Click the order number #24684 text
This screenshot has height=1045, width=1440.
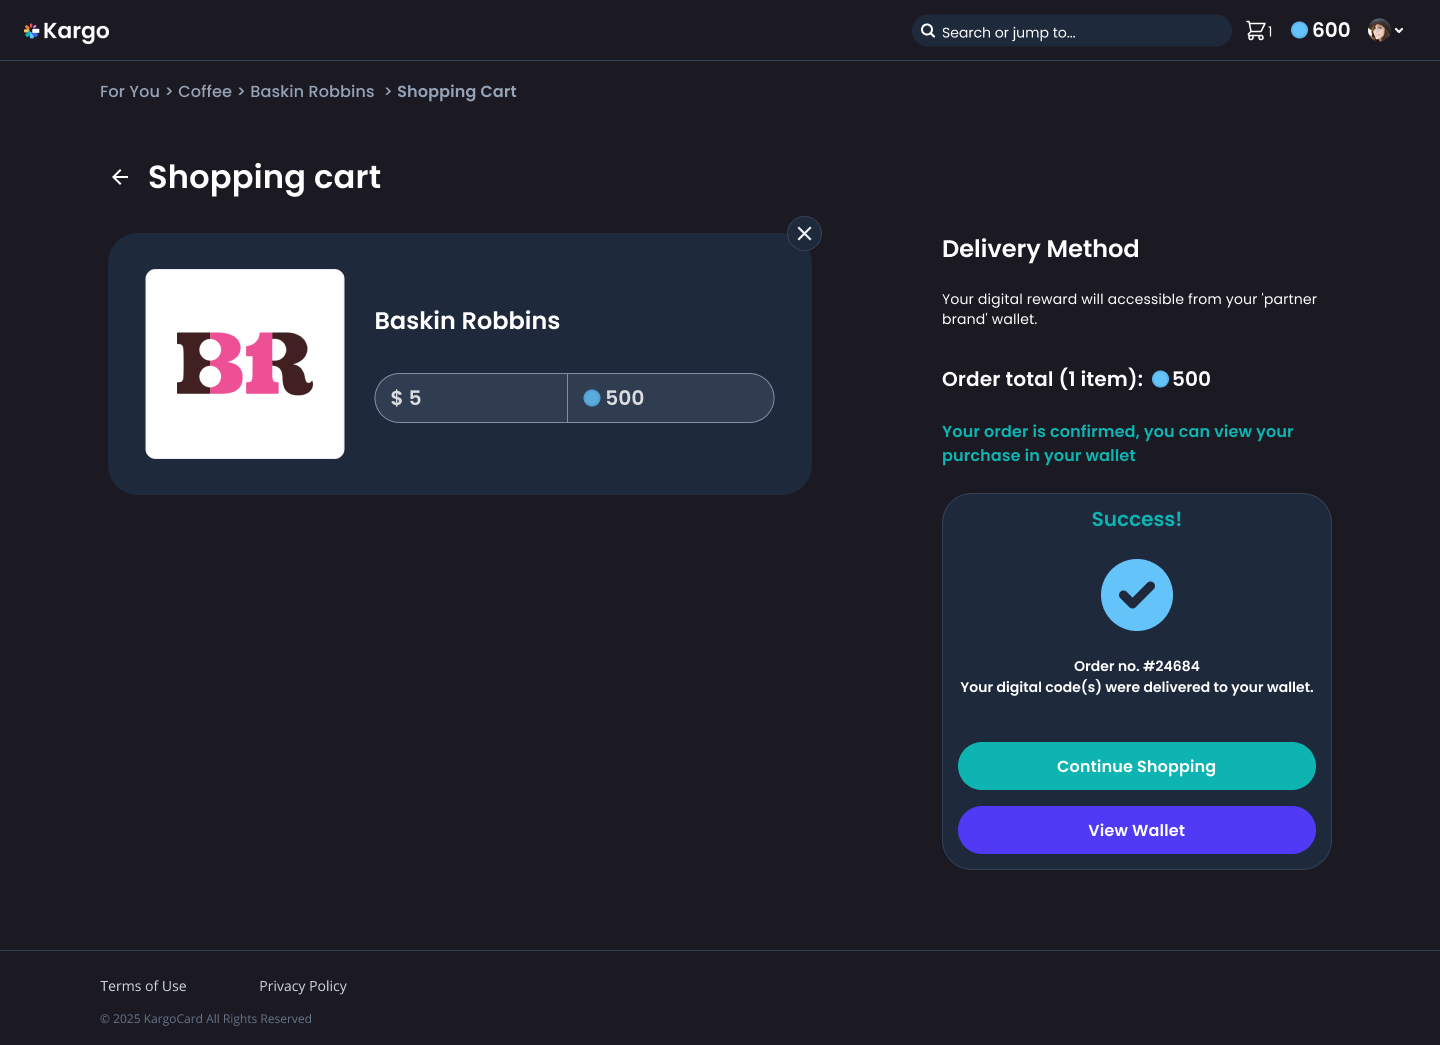tap(1137, 666)
